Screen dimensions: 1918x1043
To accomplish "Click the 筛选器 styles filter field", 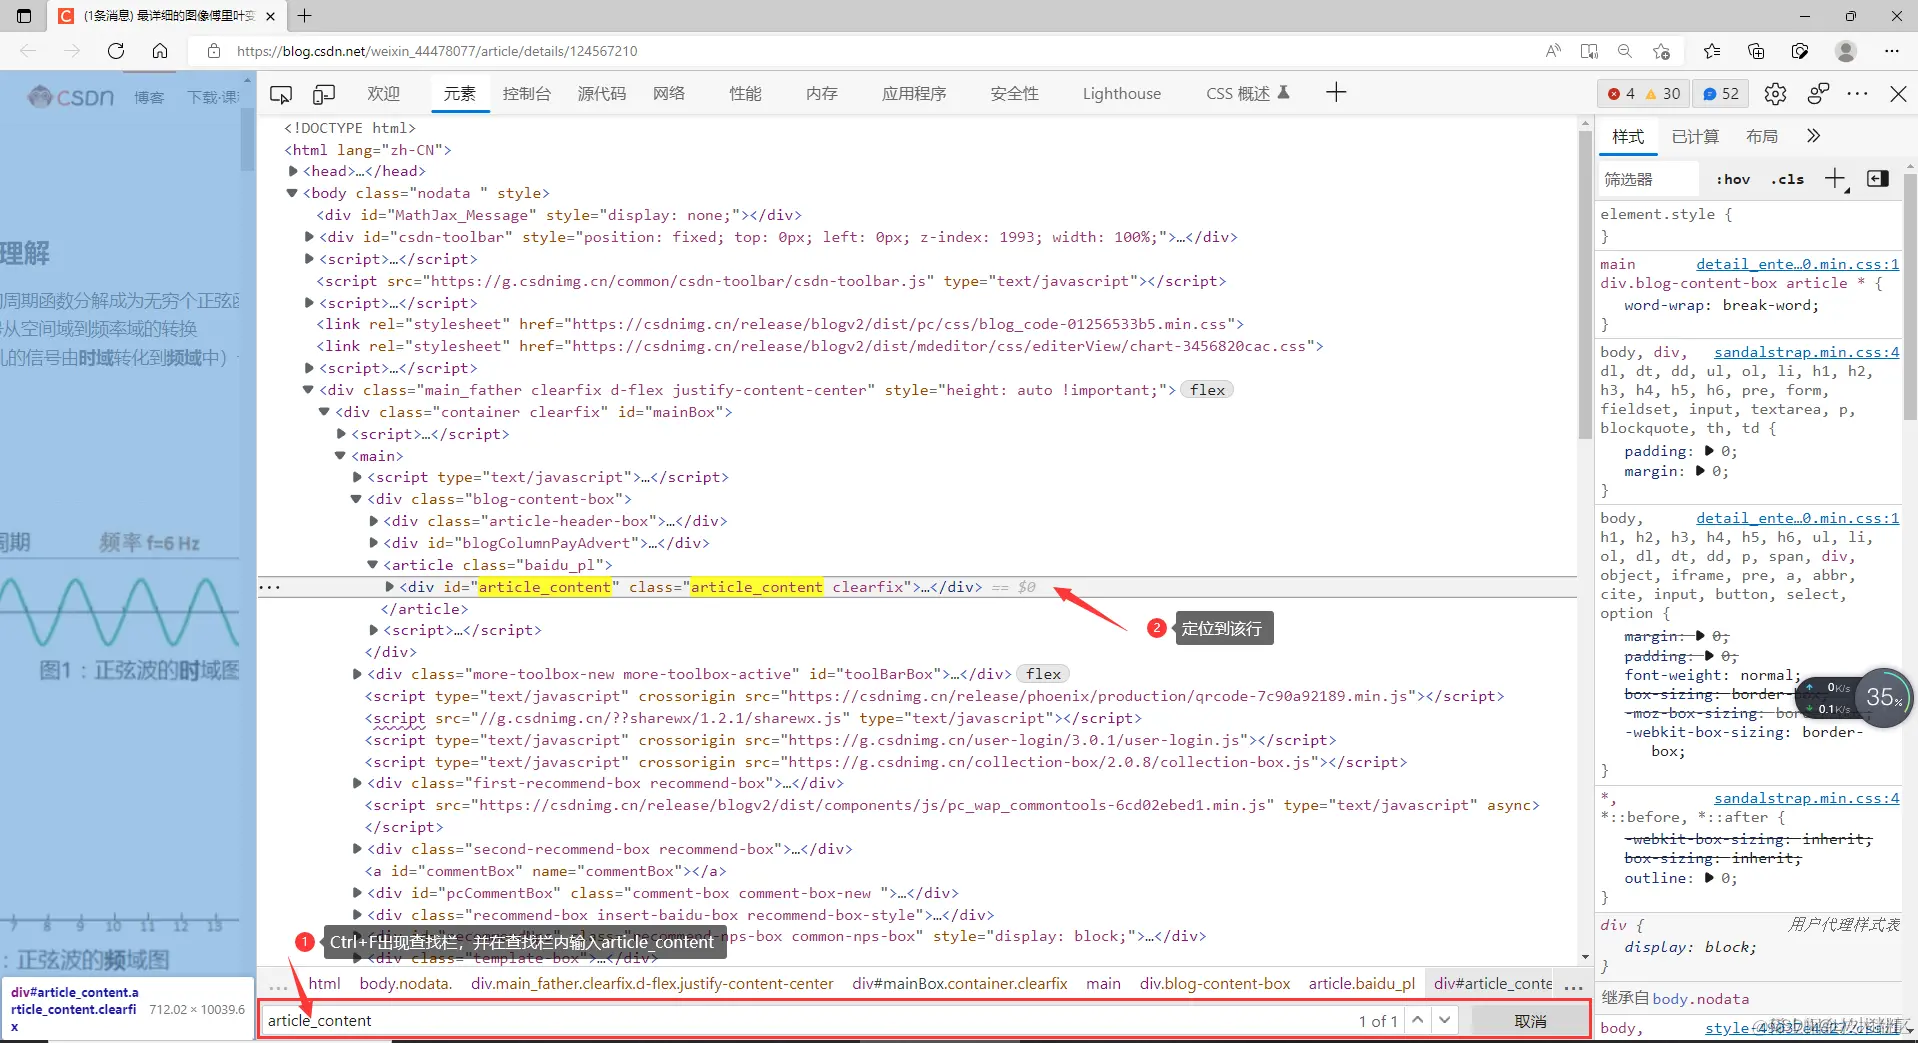I will [x=1647, y=180].
